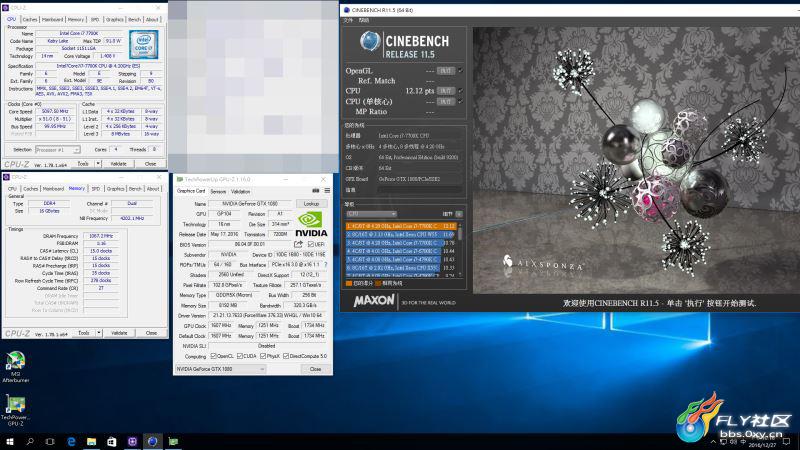Click the ranking details toggle button
This screenshot has height=450, width=800.
pos(459,214)
